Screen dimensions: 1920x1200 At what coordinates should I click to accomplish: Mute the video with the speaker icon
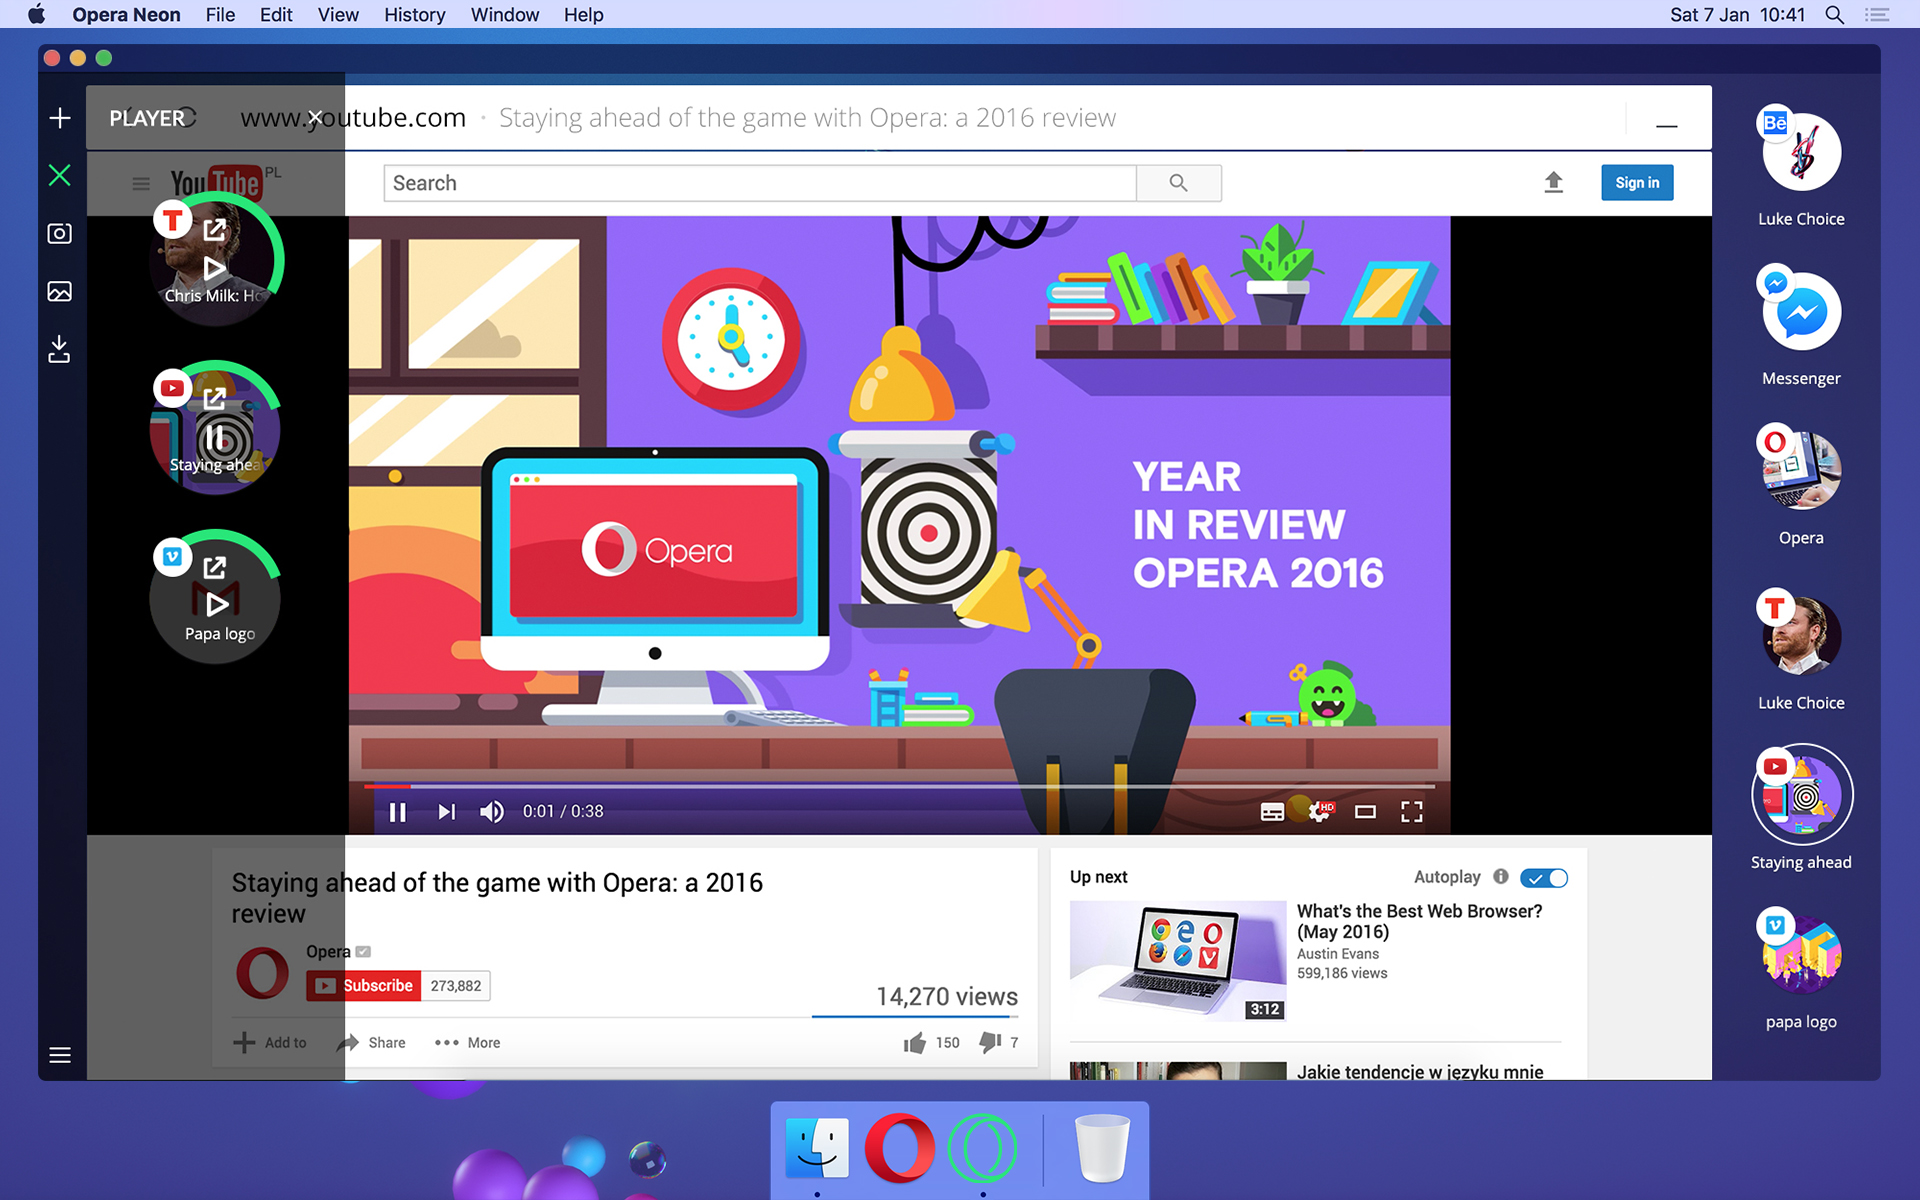click(492, 811)
